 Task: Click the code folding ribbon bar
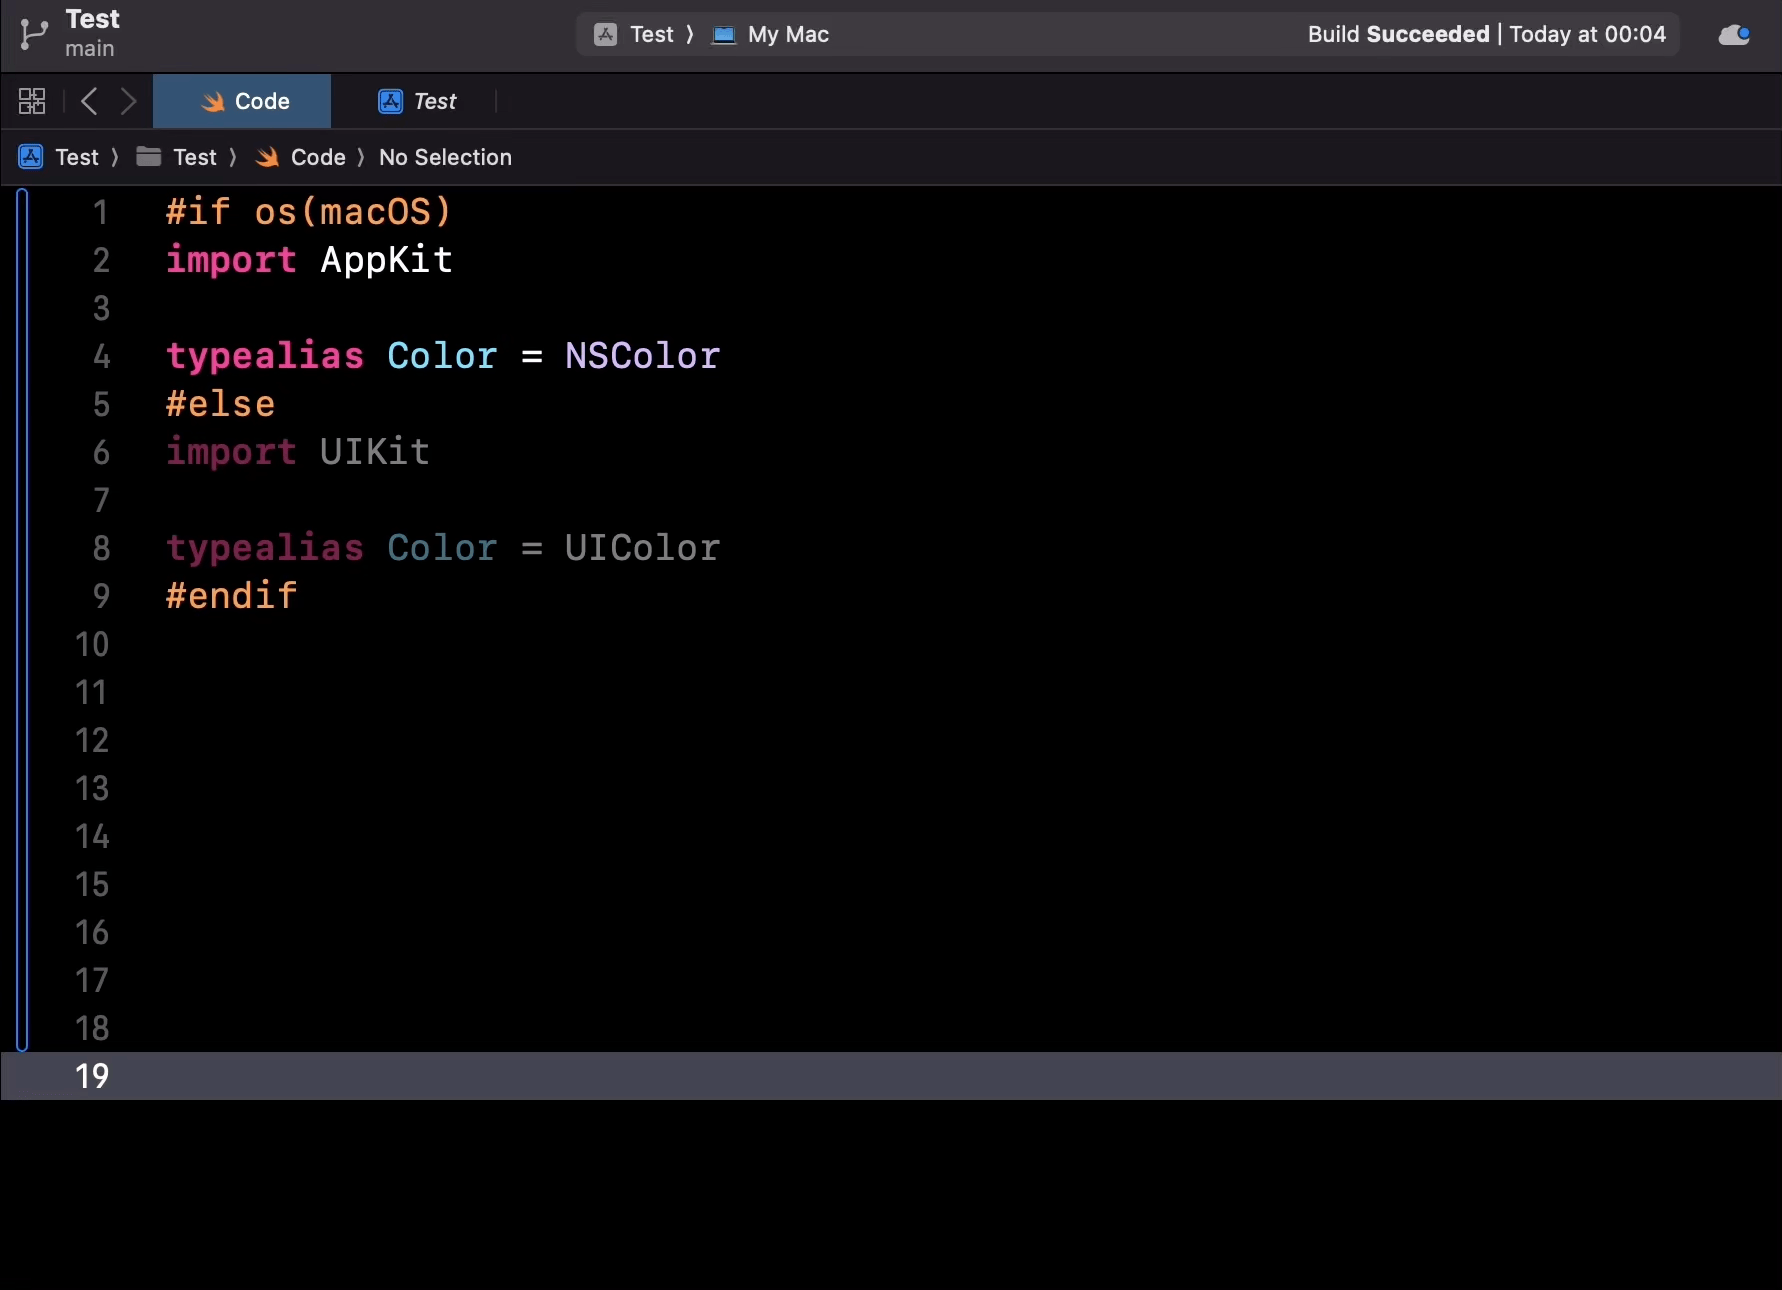[x=22, y=620]
